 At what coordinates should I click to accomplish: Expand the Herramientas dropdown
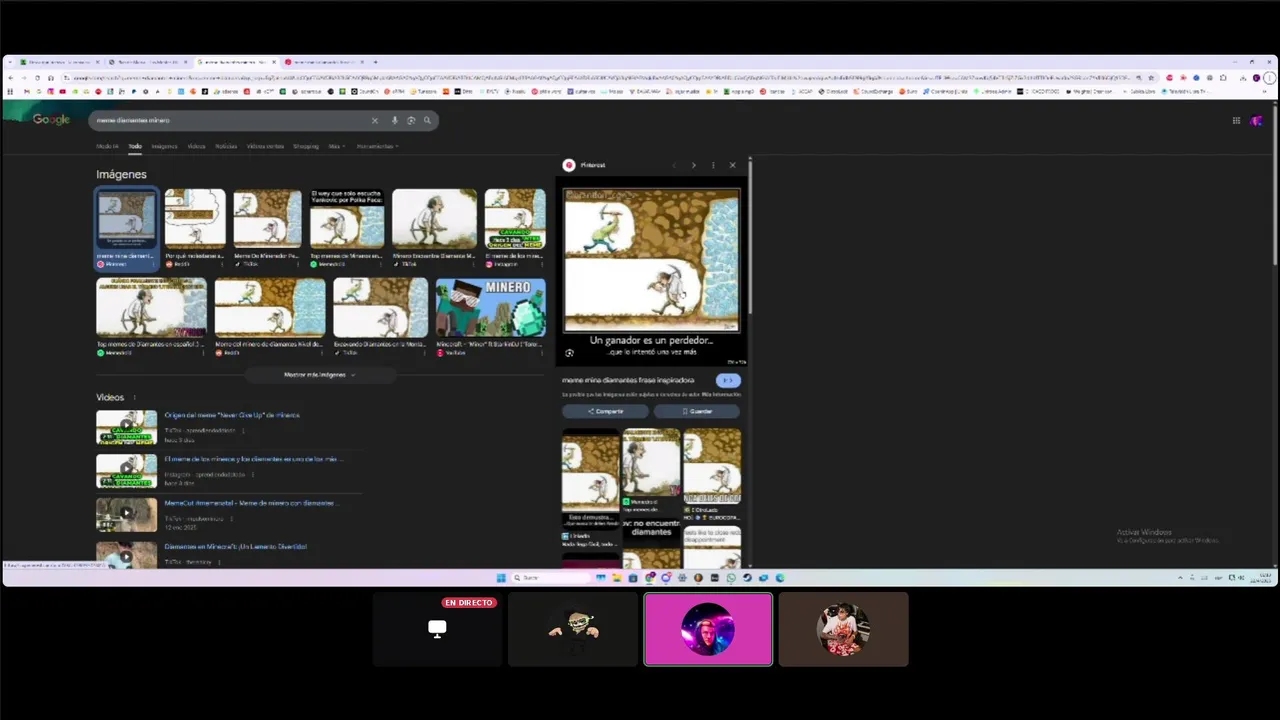coord(377,146)
